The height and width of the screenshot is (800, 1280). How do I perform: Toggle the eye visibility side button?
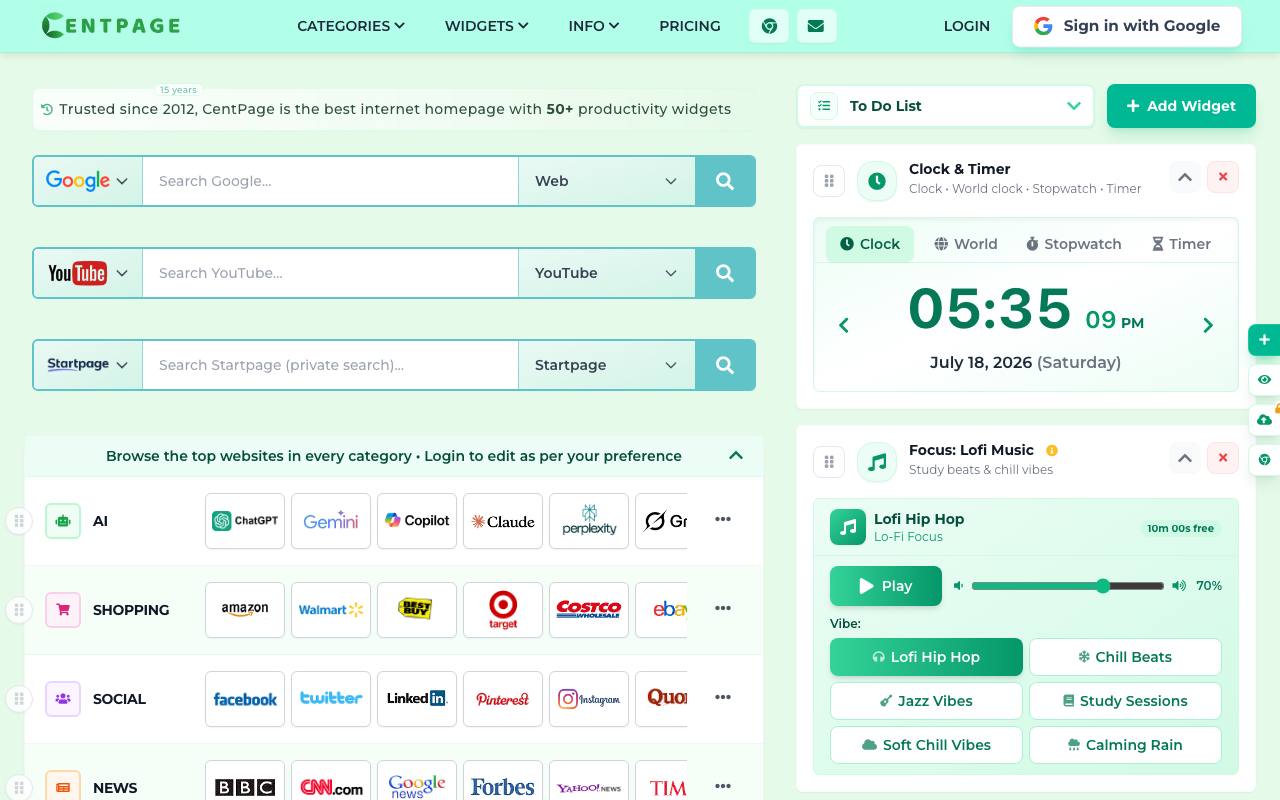tap(1264, 380)
